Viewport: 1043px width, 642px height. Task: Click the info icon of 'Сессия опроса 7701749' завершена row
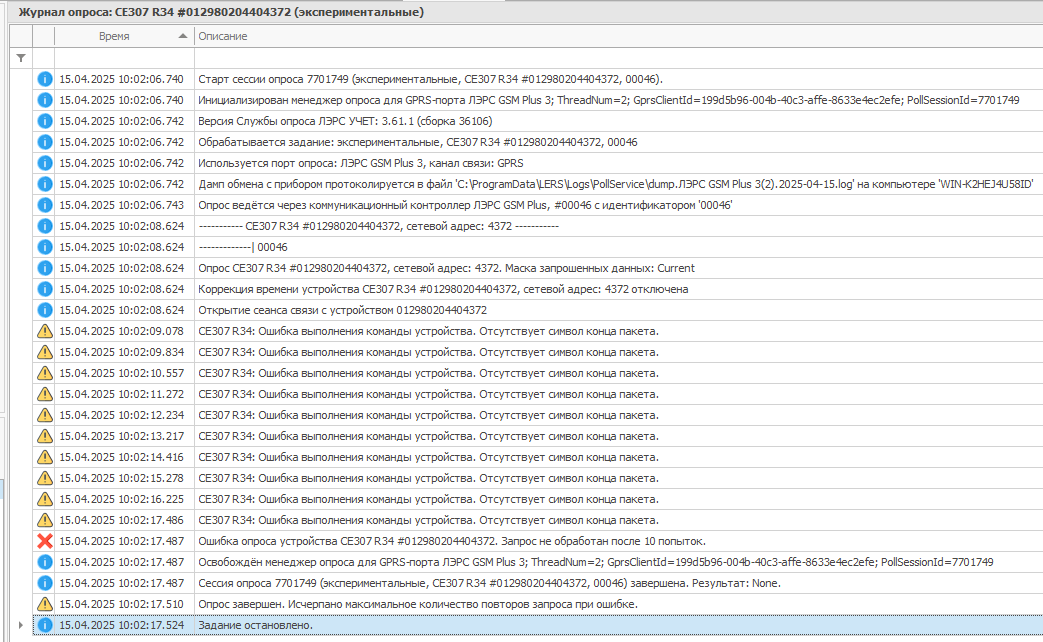click(x=45, y=583)
